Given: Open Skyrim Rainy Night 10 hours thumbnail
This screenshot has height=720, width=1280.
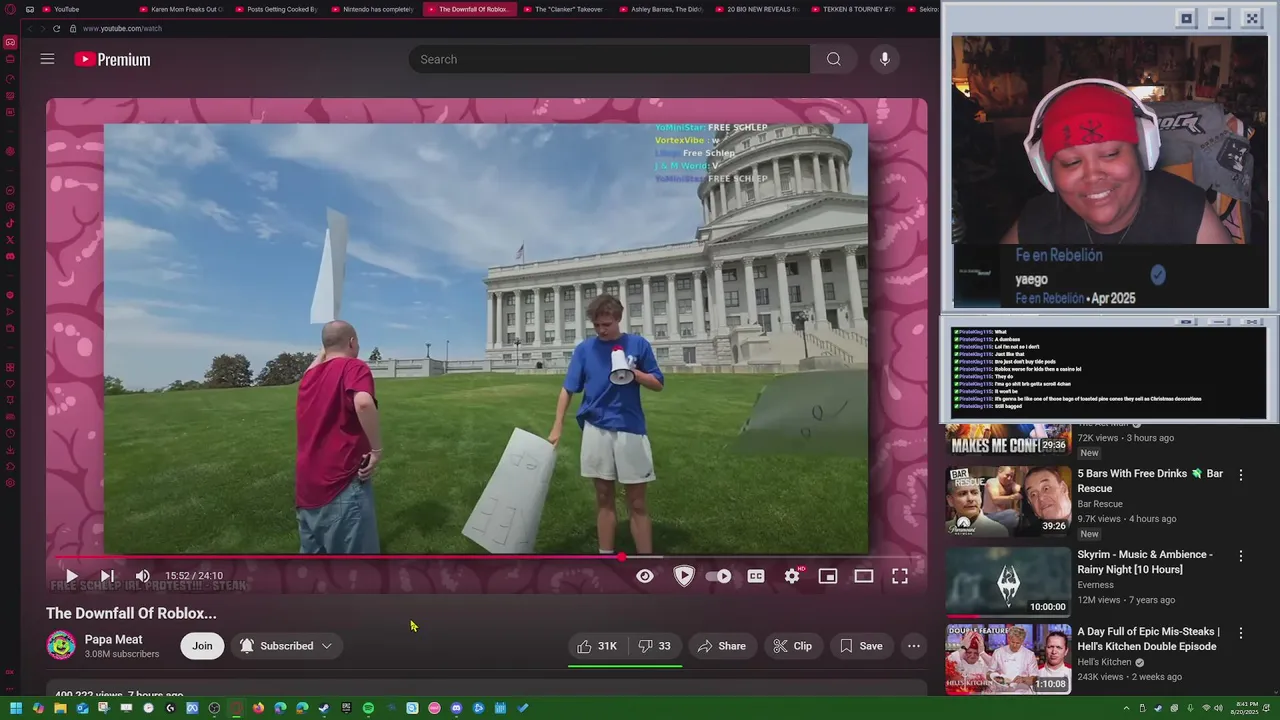Looking at the screenshot, I should coord(1008,581).
